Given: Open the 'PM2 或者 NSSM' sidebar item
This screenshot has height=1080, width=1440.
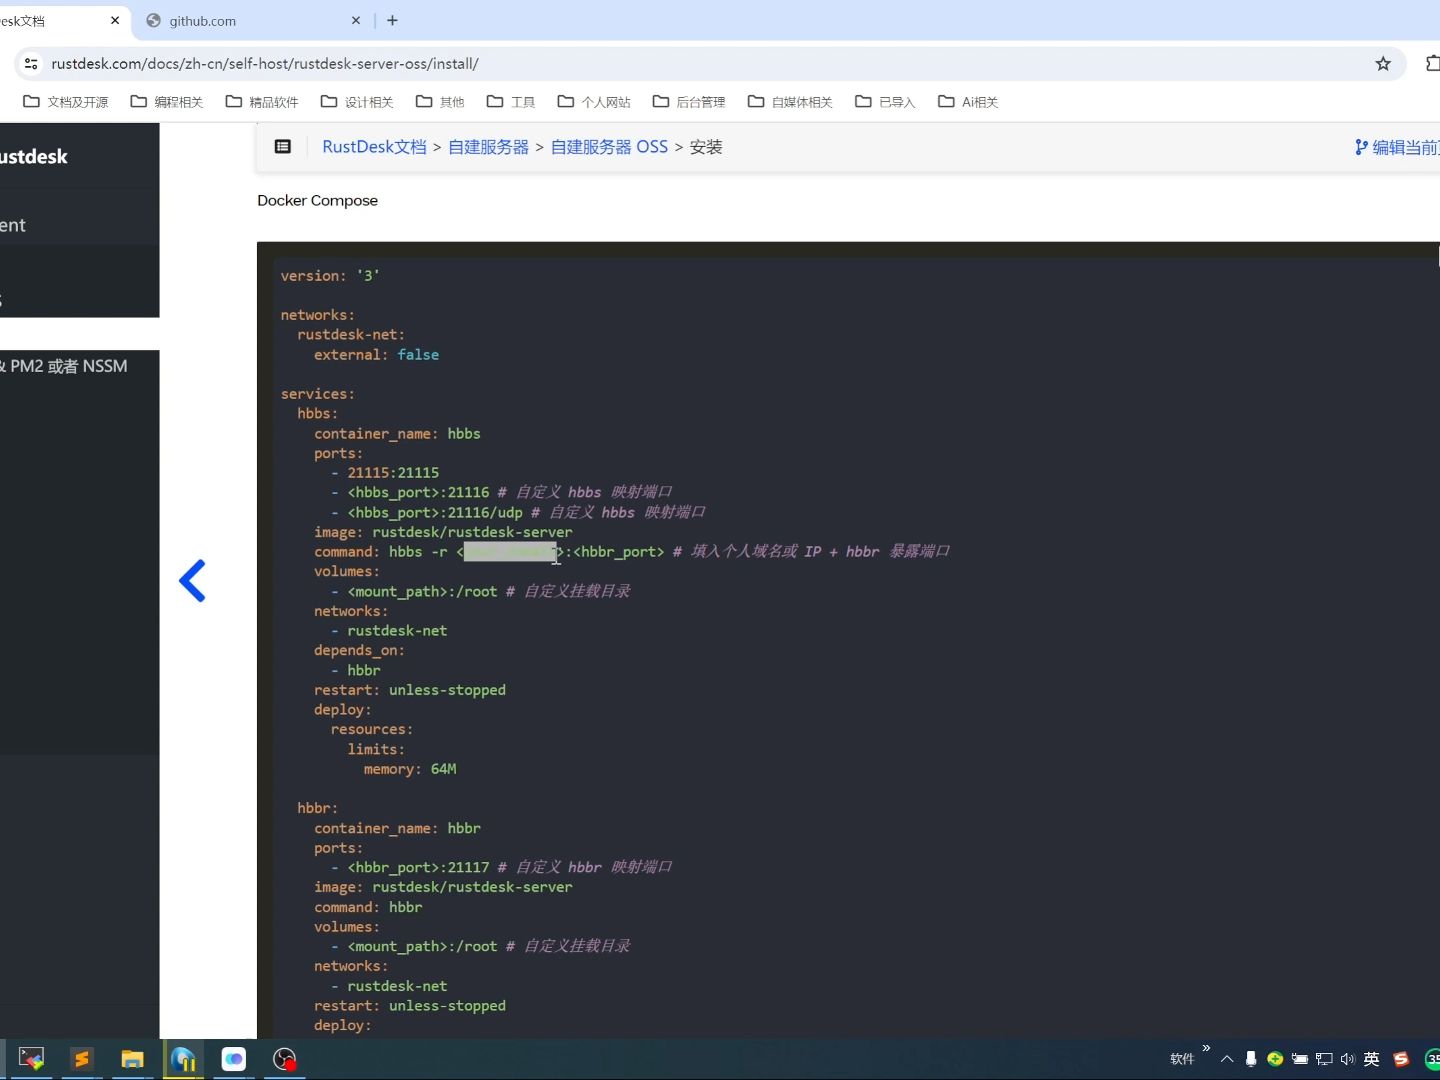Looking at the screenshot, I should 64,366.
